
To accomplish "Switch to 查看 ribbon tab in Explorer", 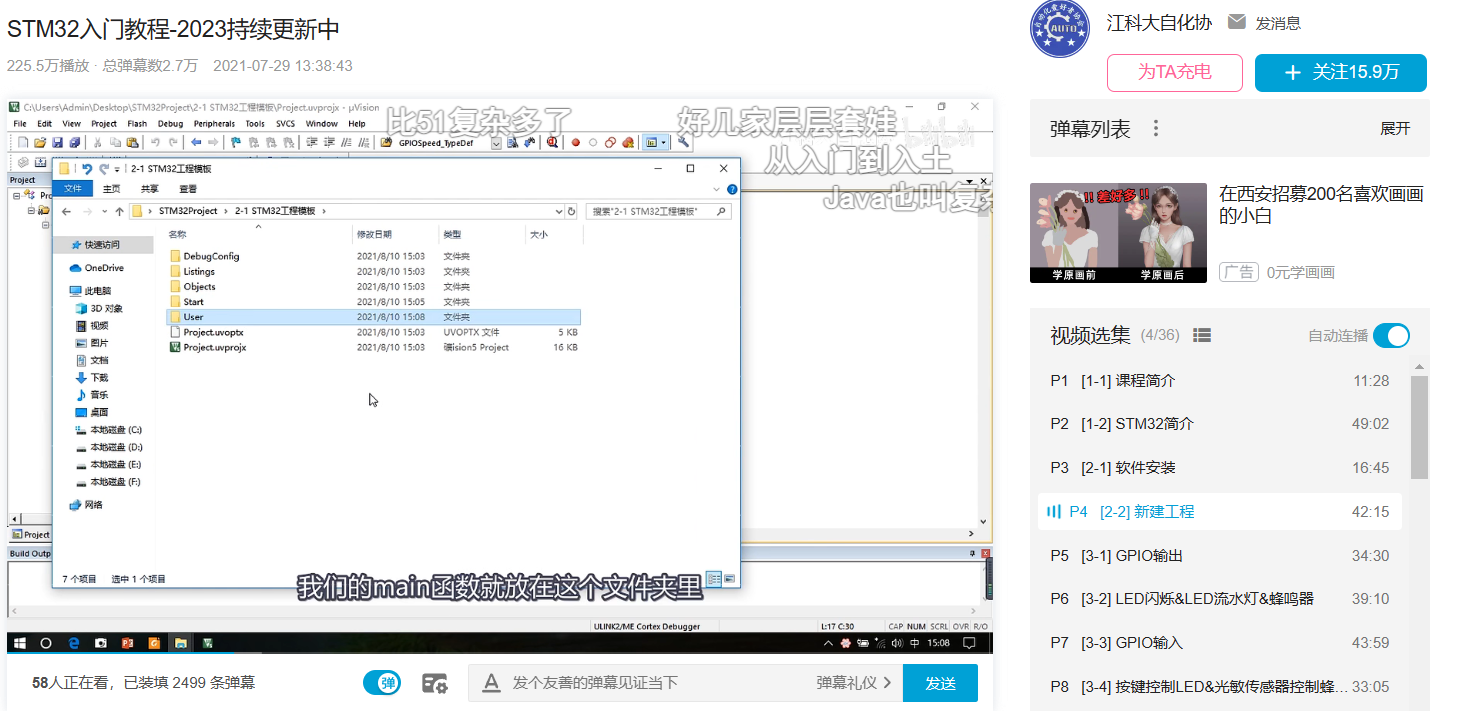I will [x=188, y=188].
